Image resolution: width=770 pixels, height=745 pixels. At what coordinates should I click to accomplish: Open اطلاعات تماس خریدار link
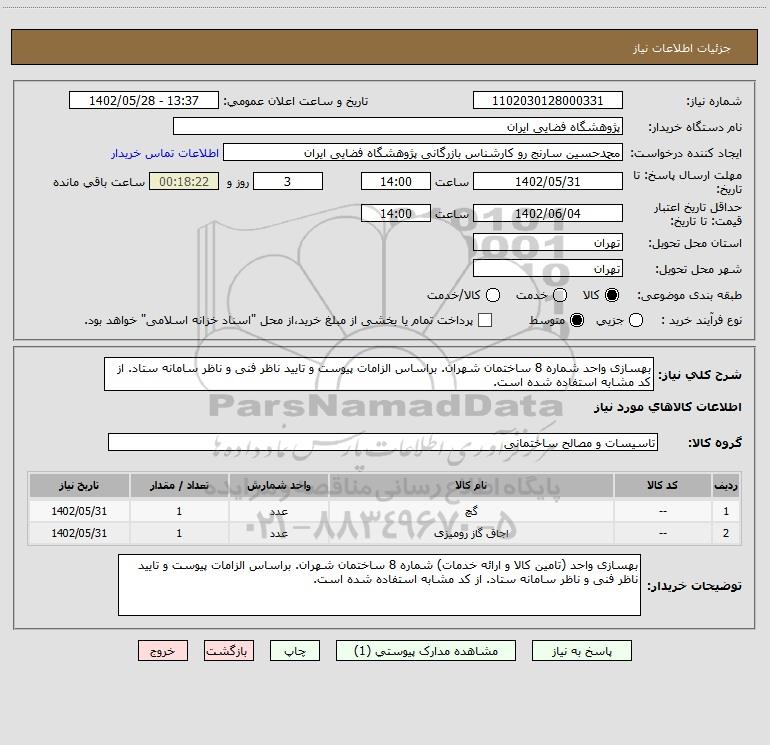[165, 153]
